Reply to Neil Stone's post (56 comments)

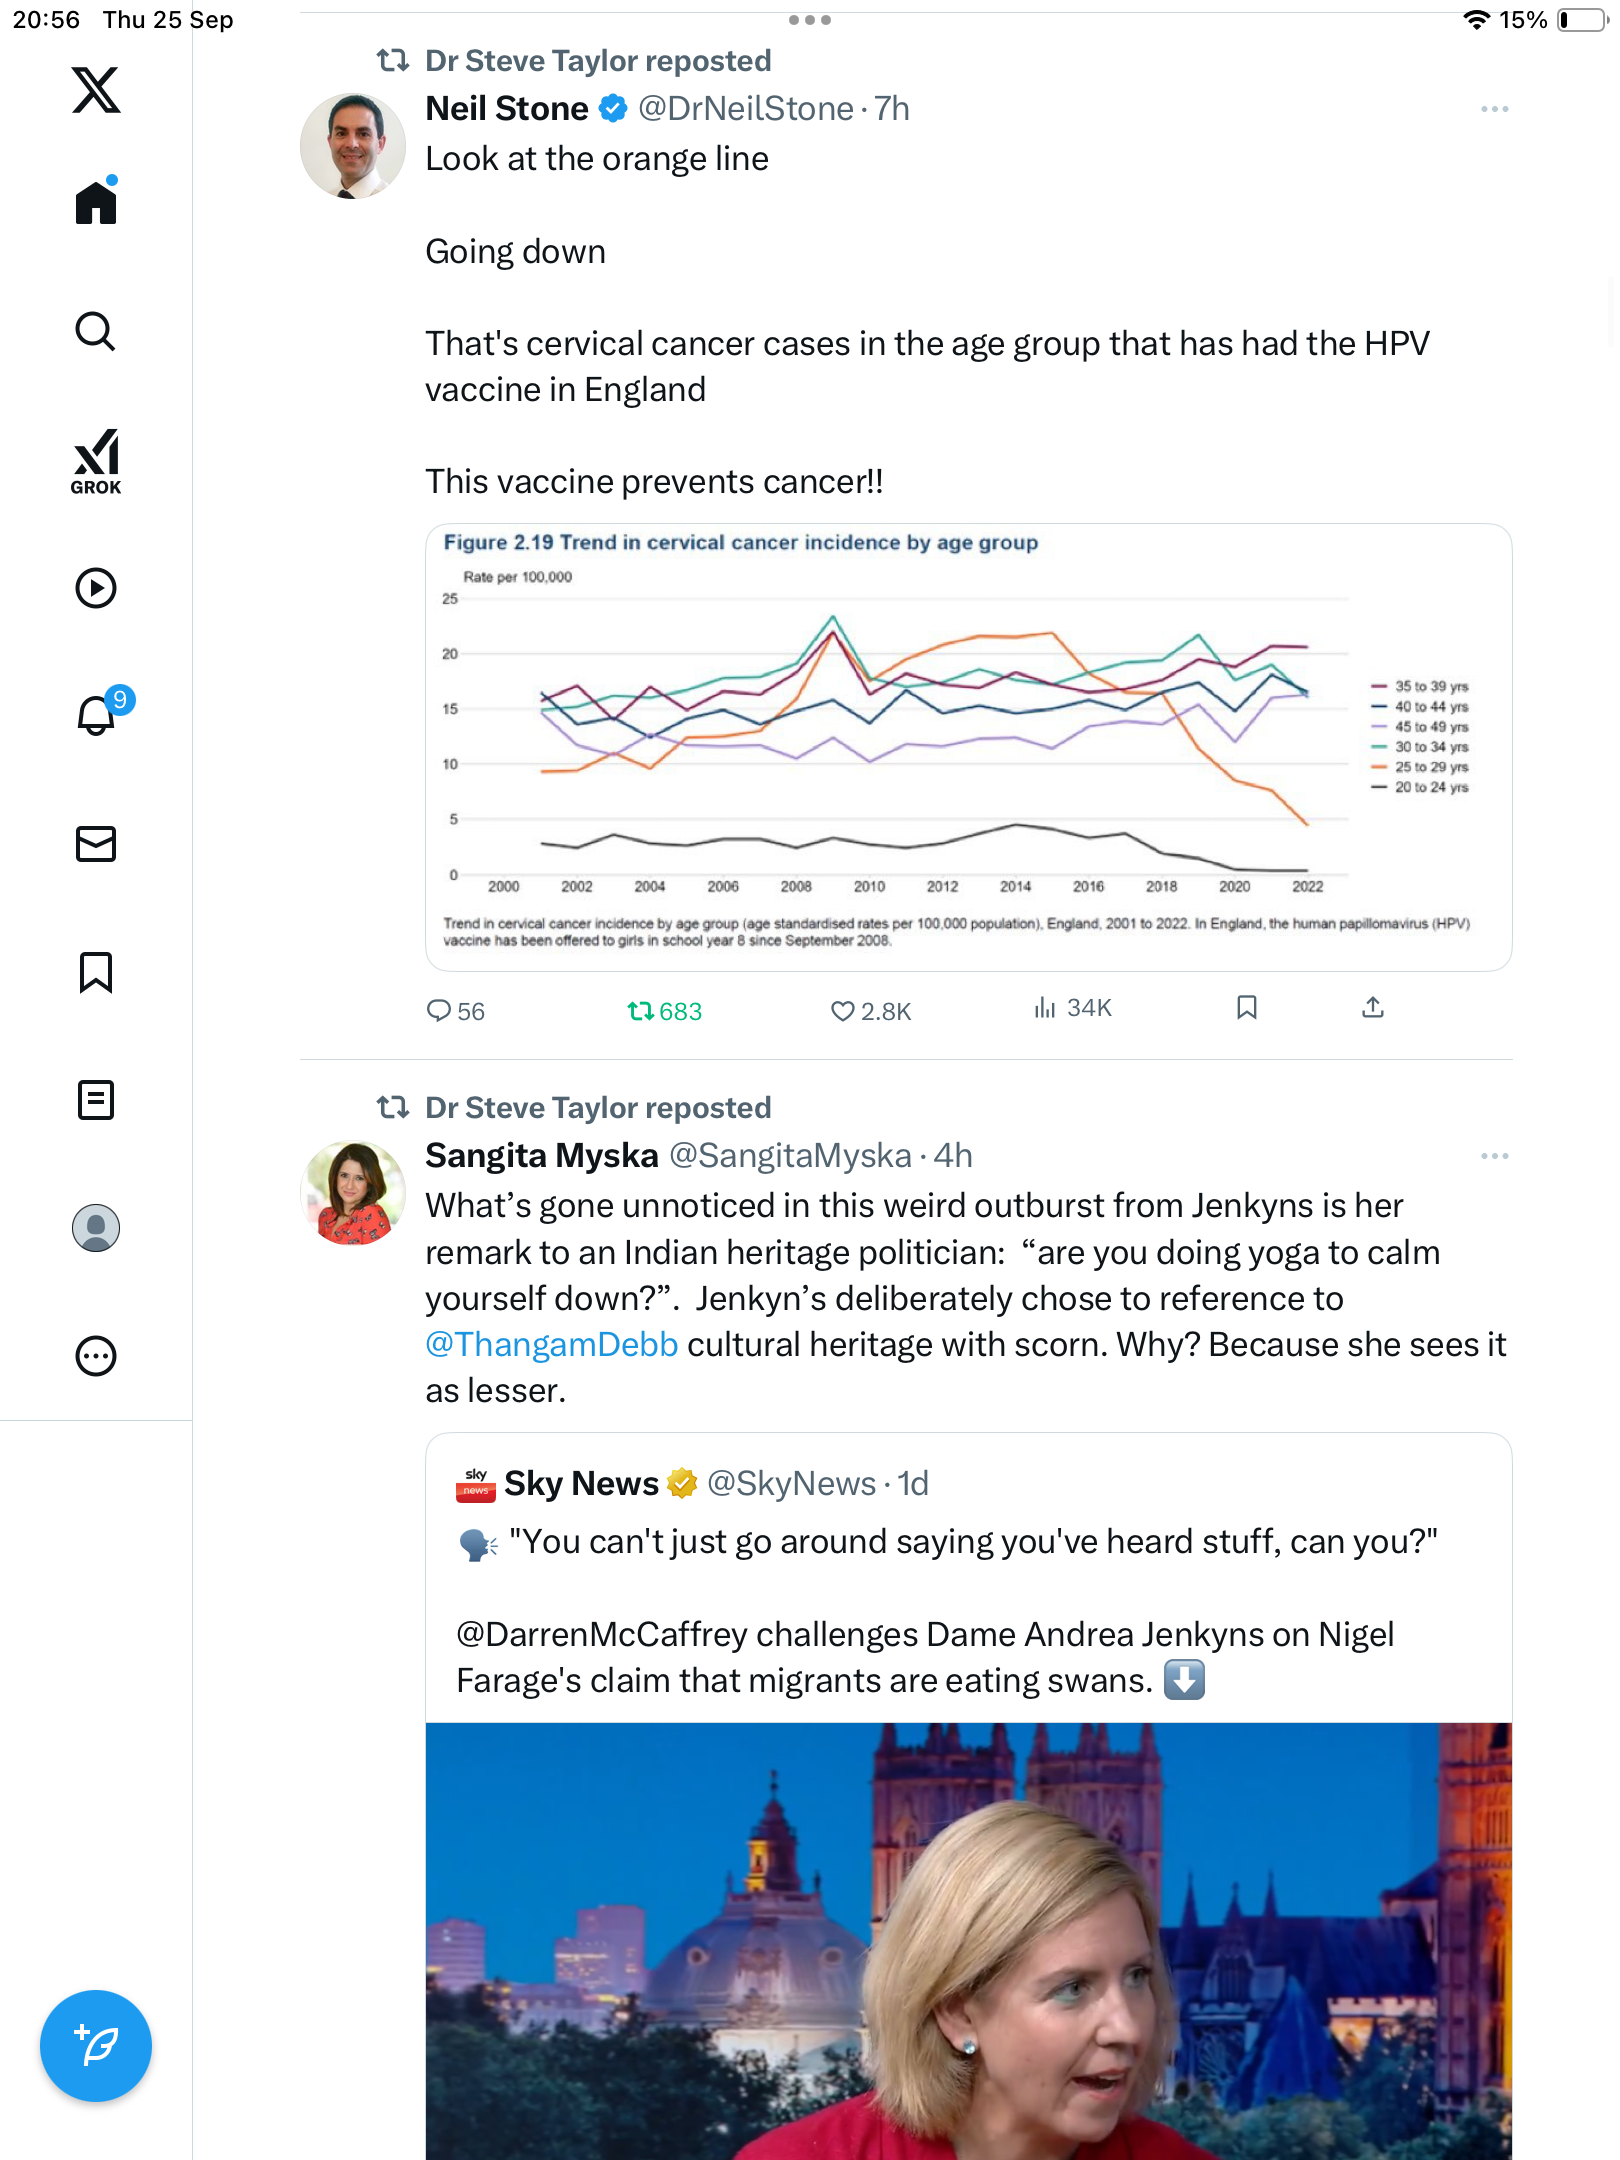439,1011
